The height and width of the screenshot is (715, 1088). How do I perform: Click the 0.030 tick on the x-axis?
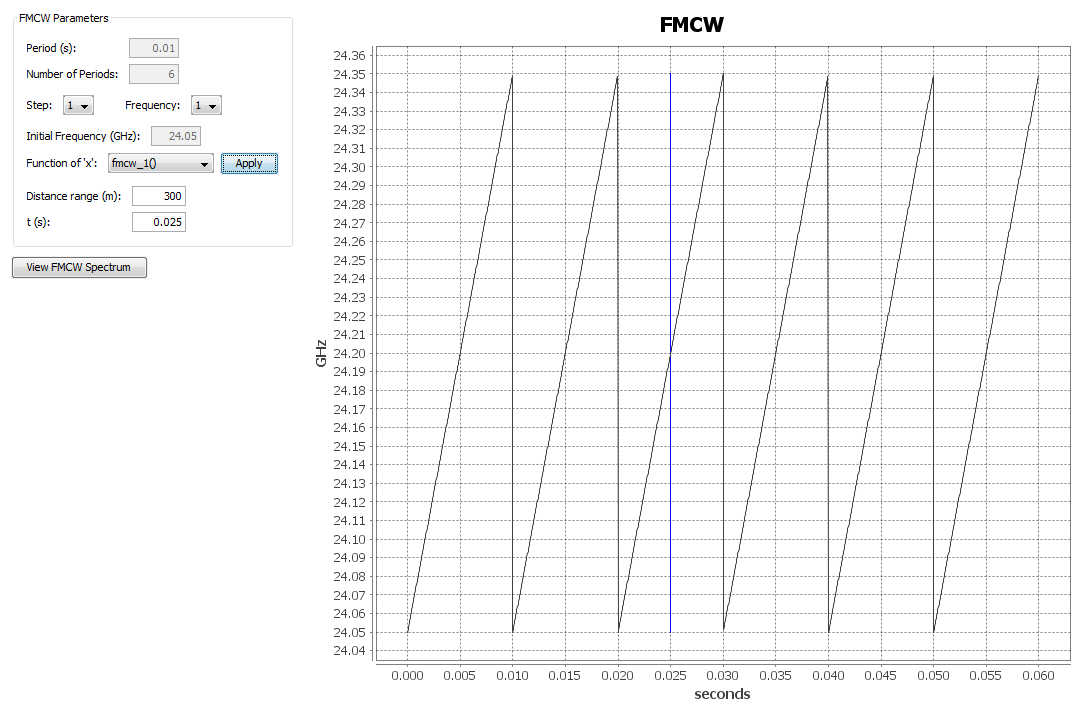coord(723,676)
